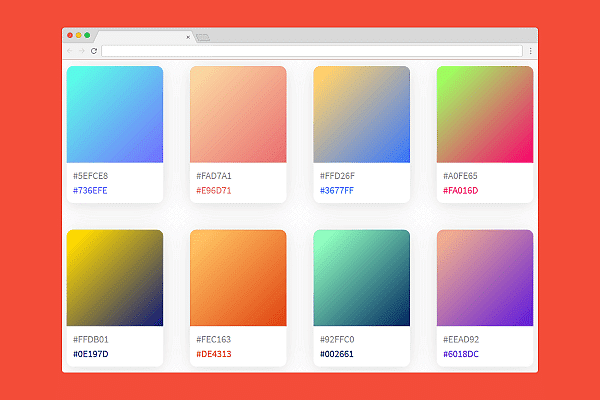Select the active browser tab
The width and height of the screenshot is (600, 400).
pos(140,36)
